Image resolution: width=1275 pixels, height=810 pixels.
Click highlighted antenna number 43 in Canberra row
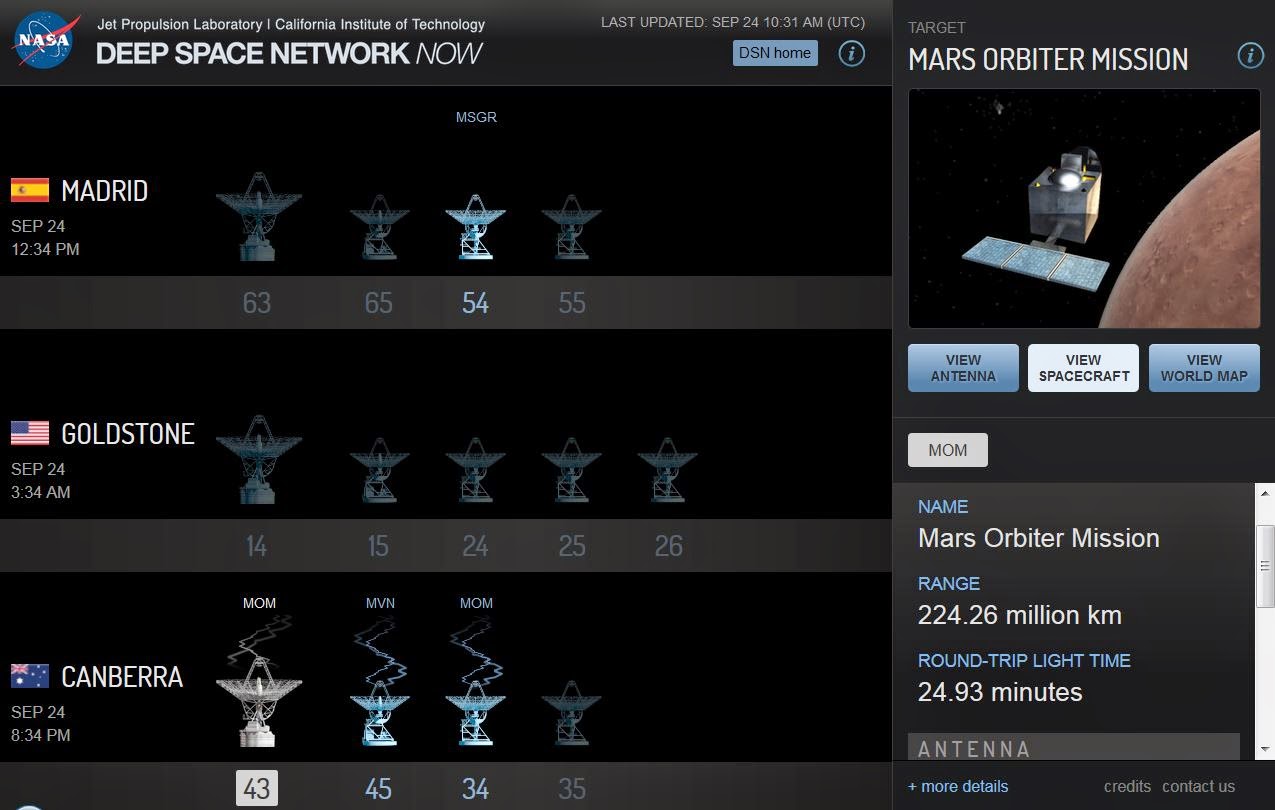(x=257, y=788)
